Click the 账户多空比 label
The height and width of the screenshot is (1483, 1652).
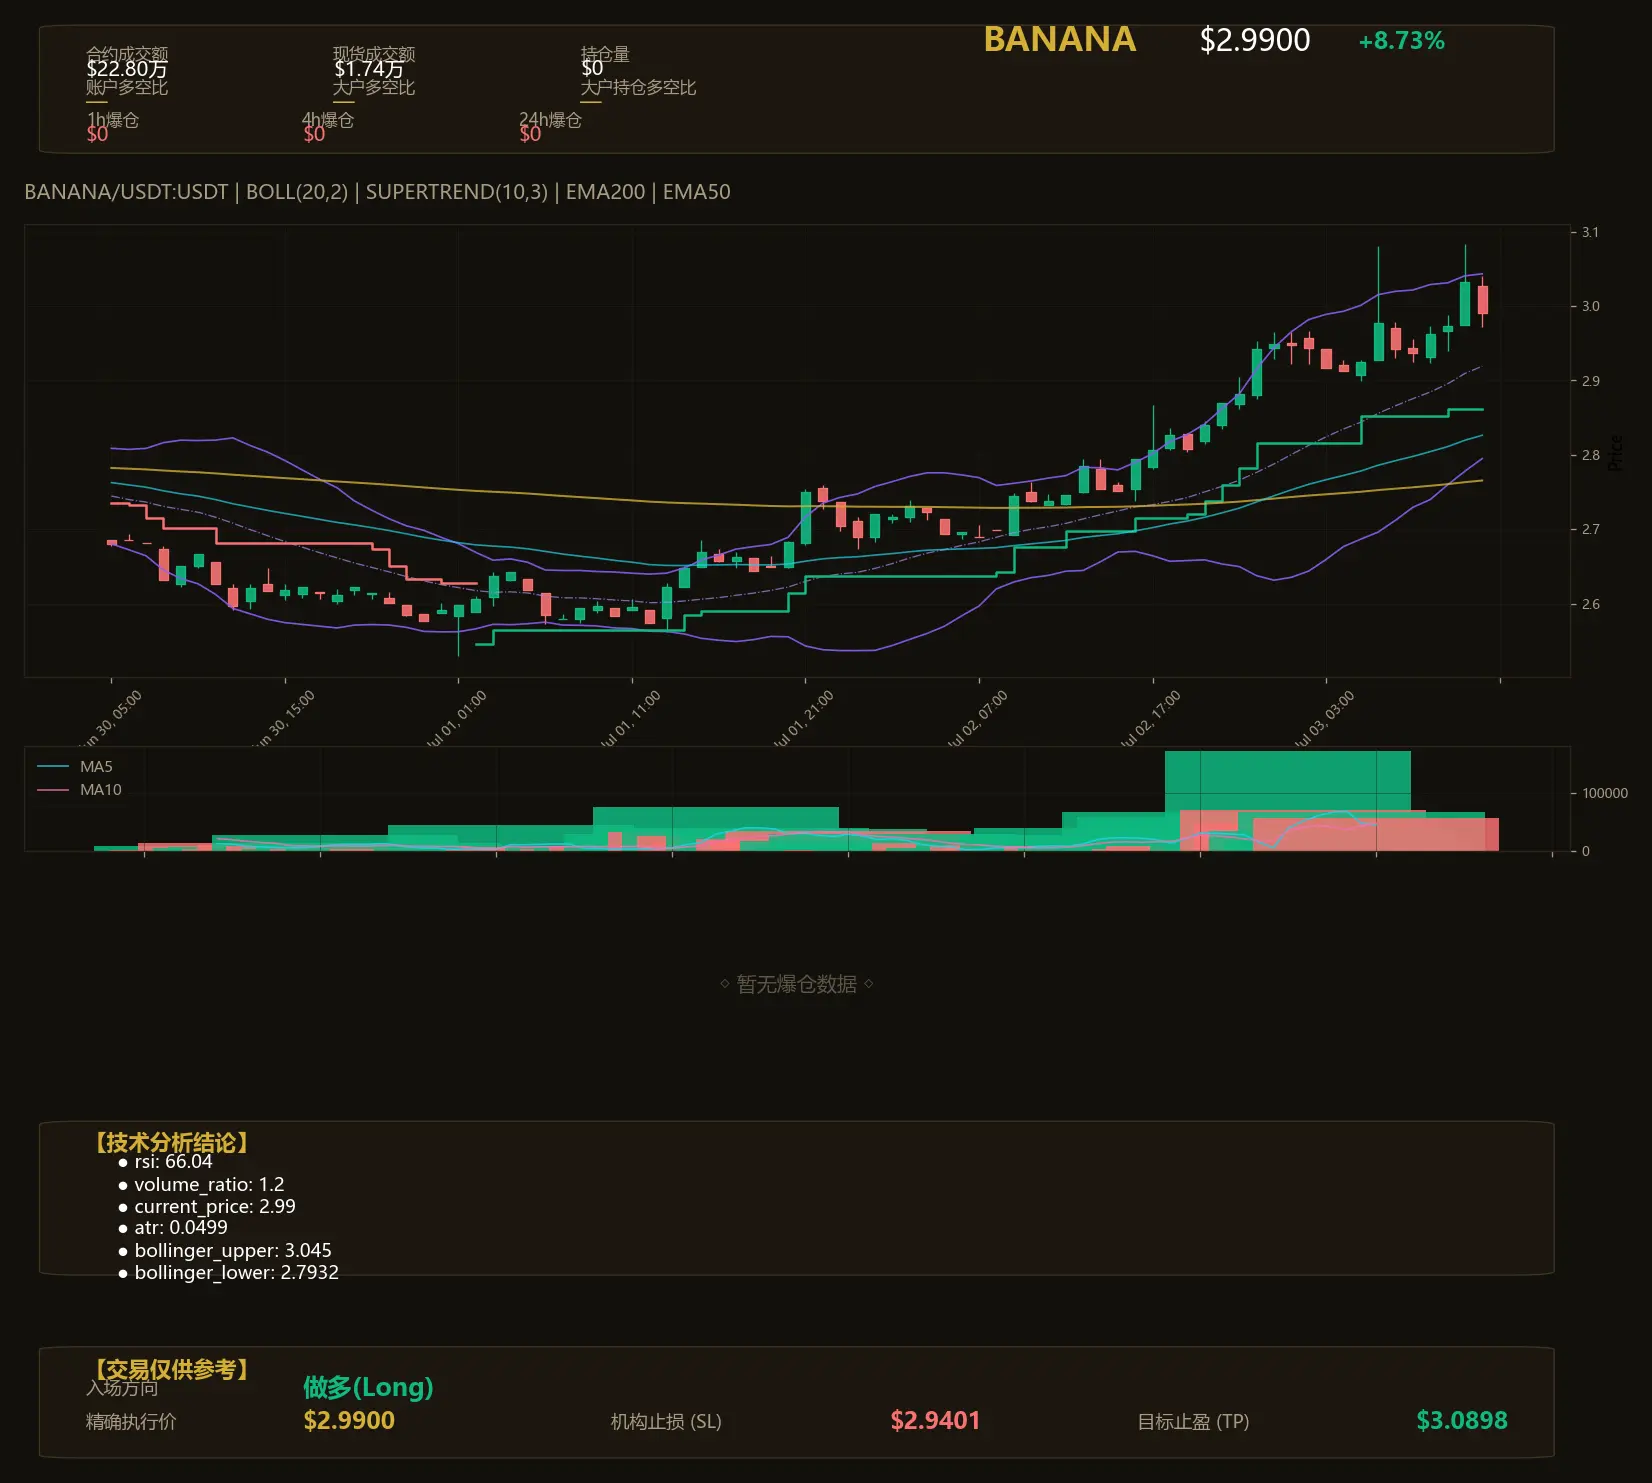pos(127,88)
